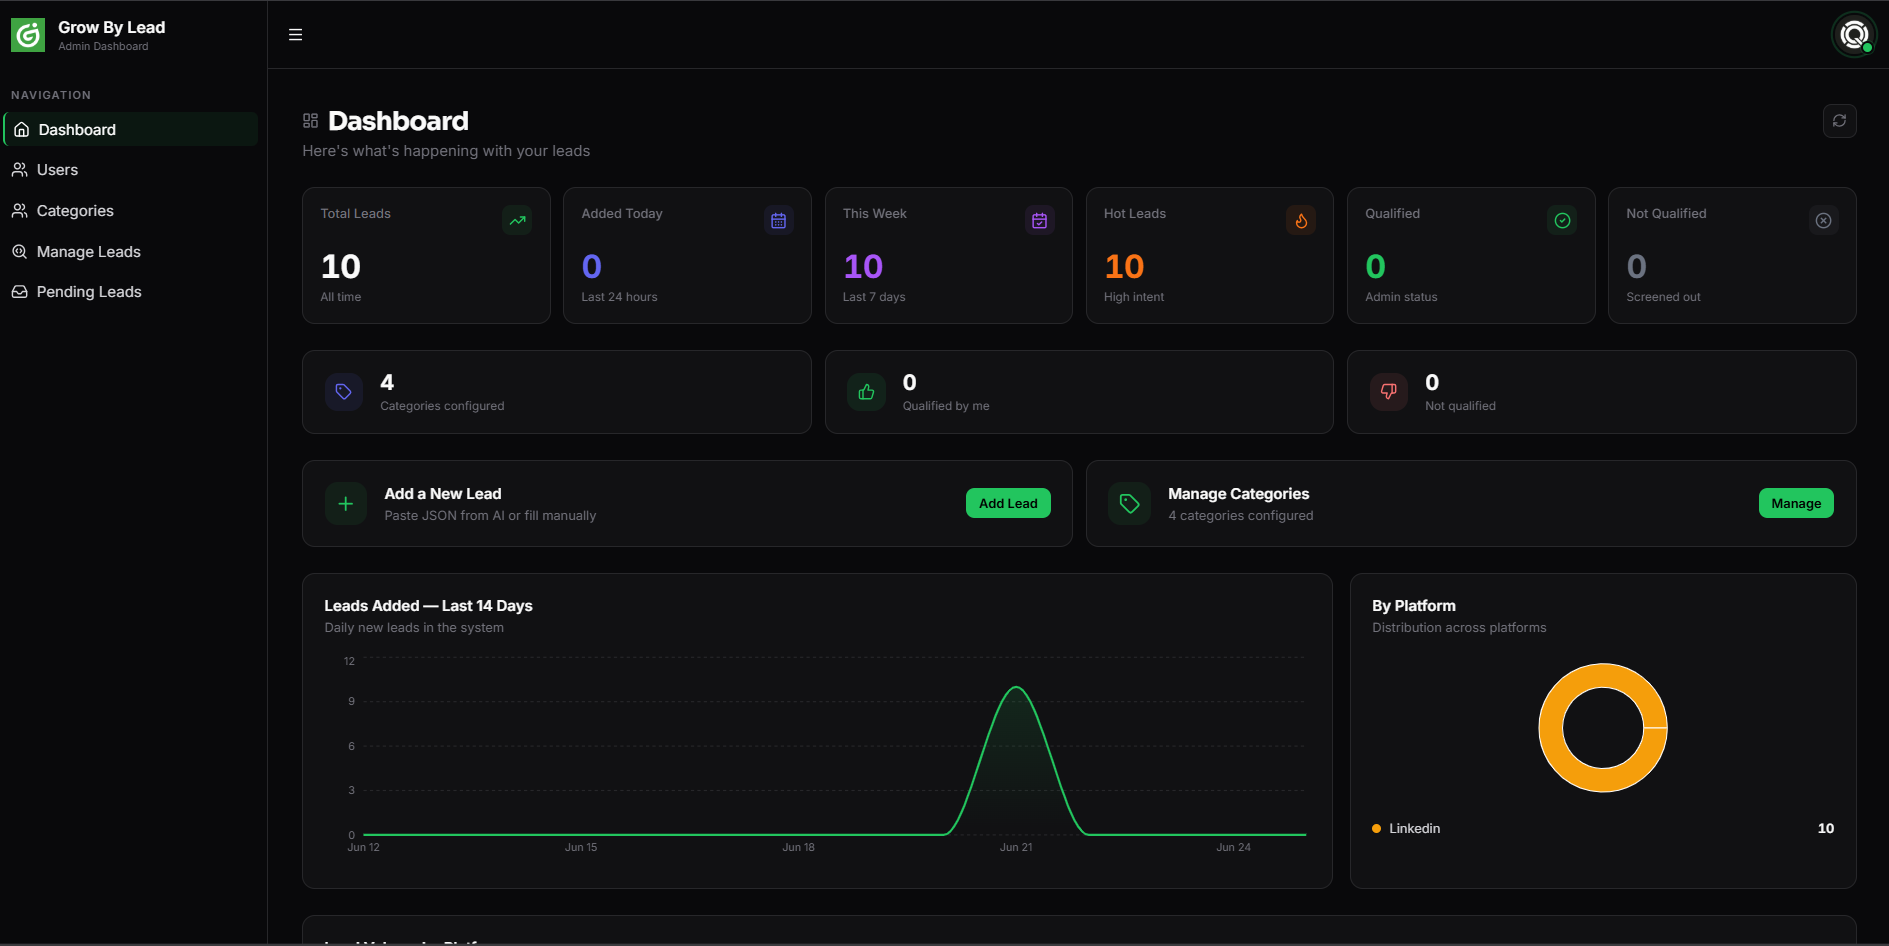
Task: Open the user profile avatar
Action: [x=1854, y=35]
